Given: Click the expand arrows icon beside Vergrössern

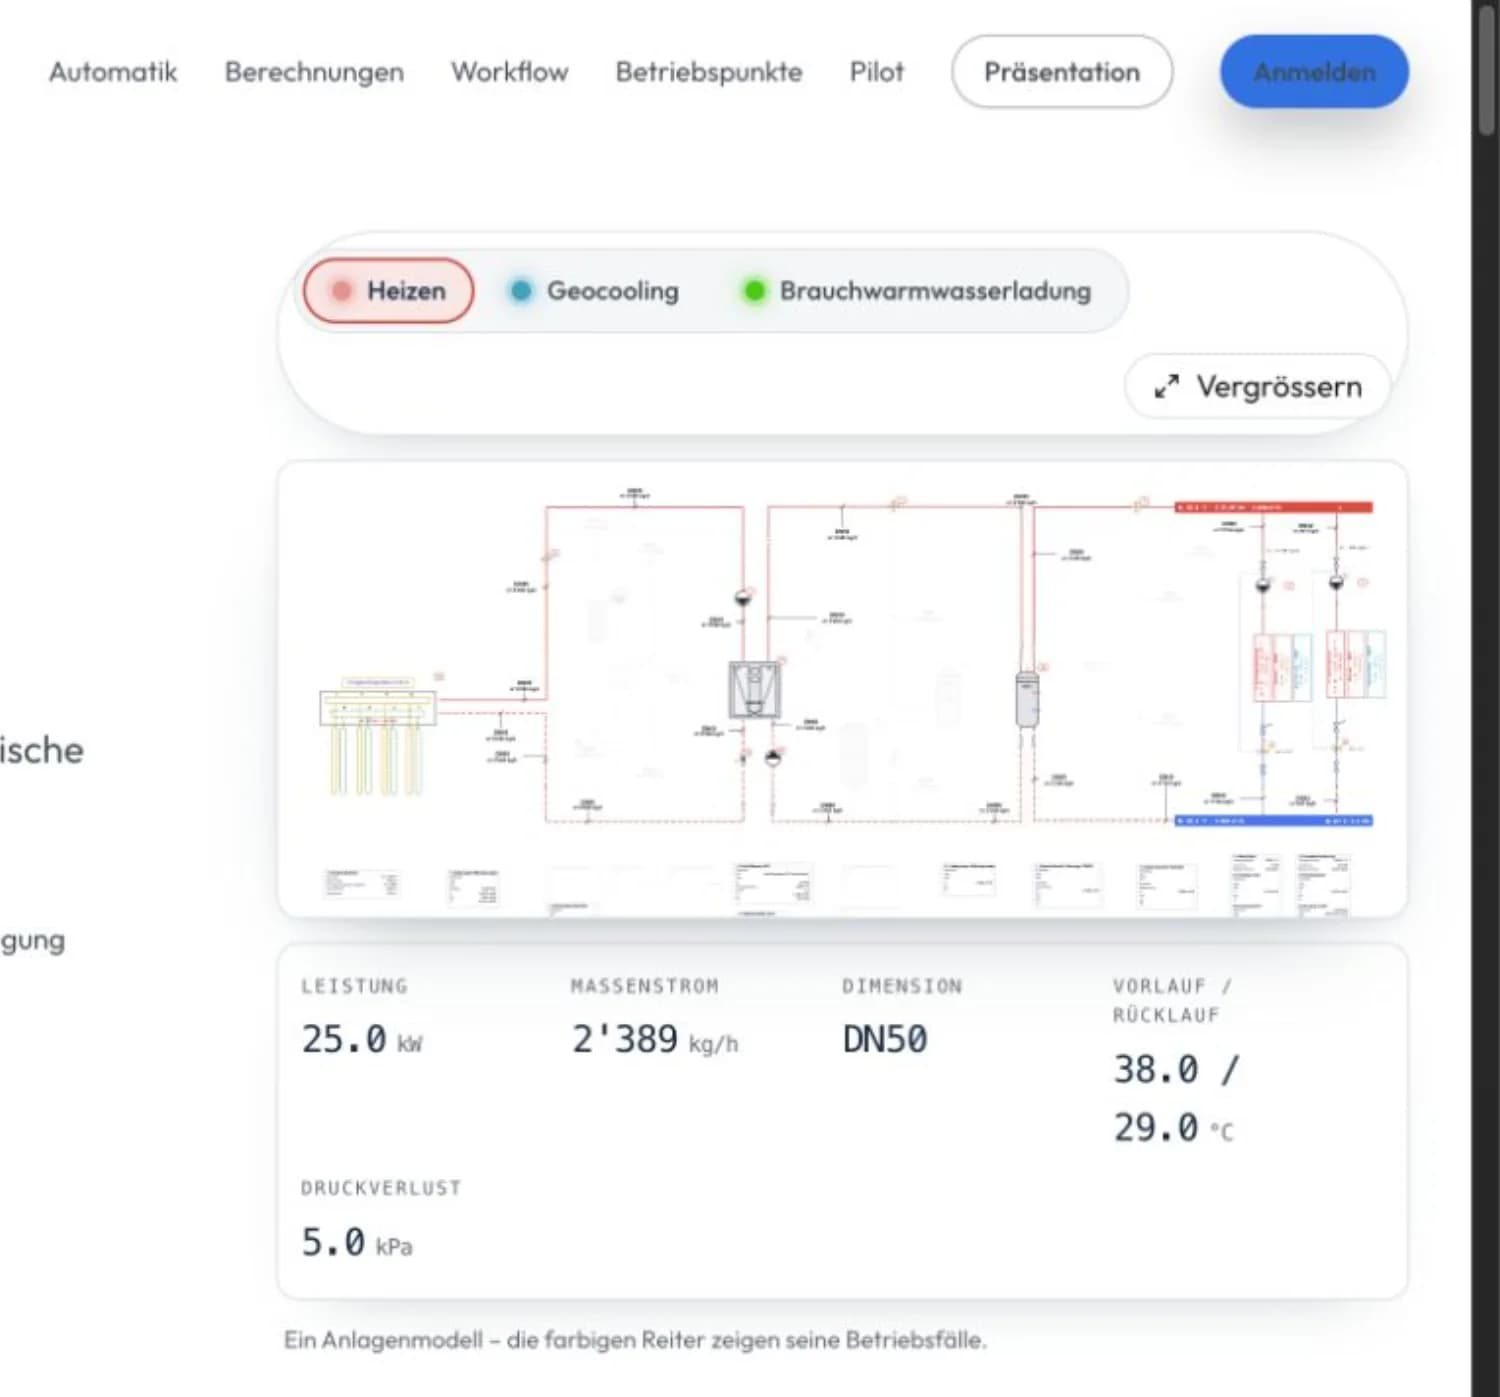Looking at the screenshot, I should (x=1166, y=387).
